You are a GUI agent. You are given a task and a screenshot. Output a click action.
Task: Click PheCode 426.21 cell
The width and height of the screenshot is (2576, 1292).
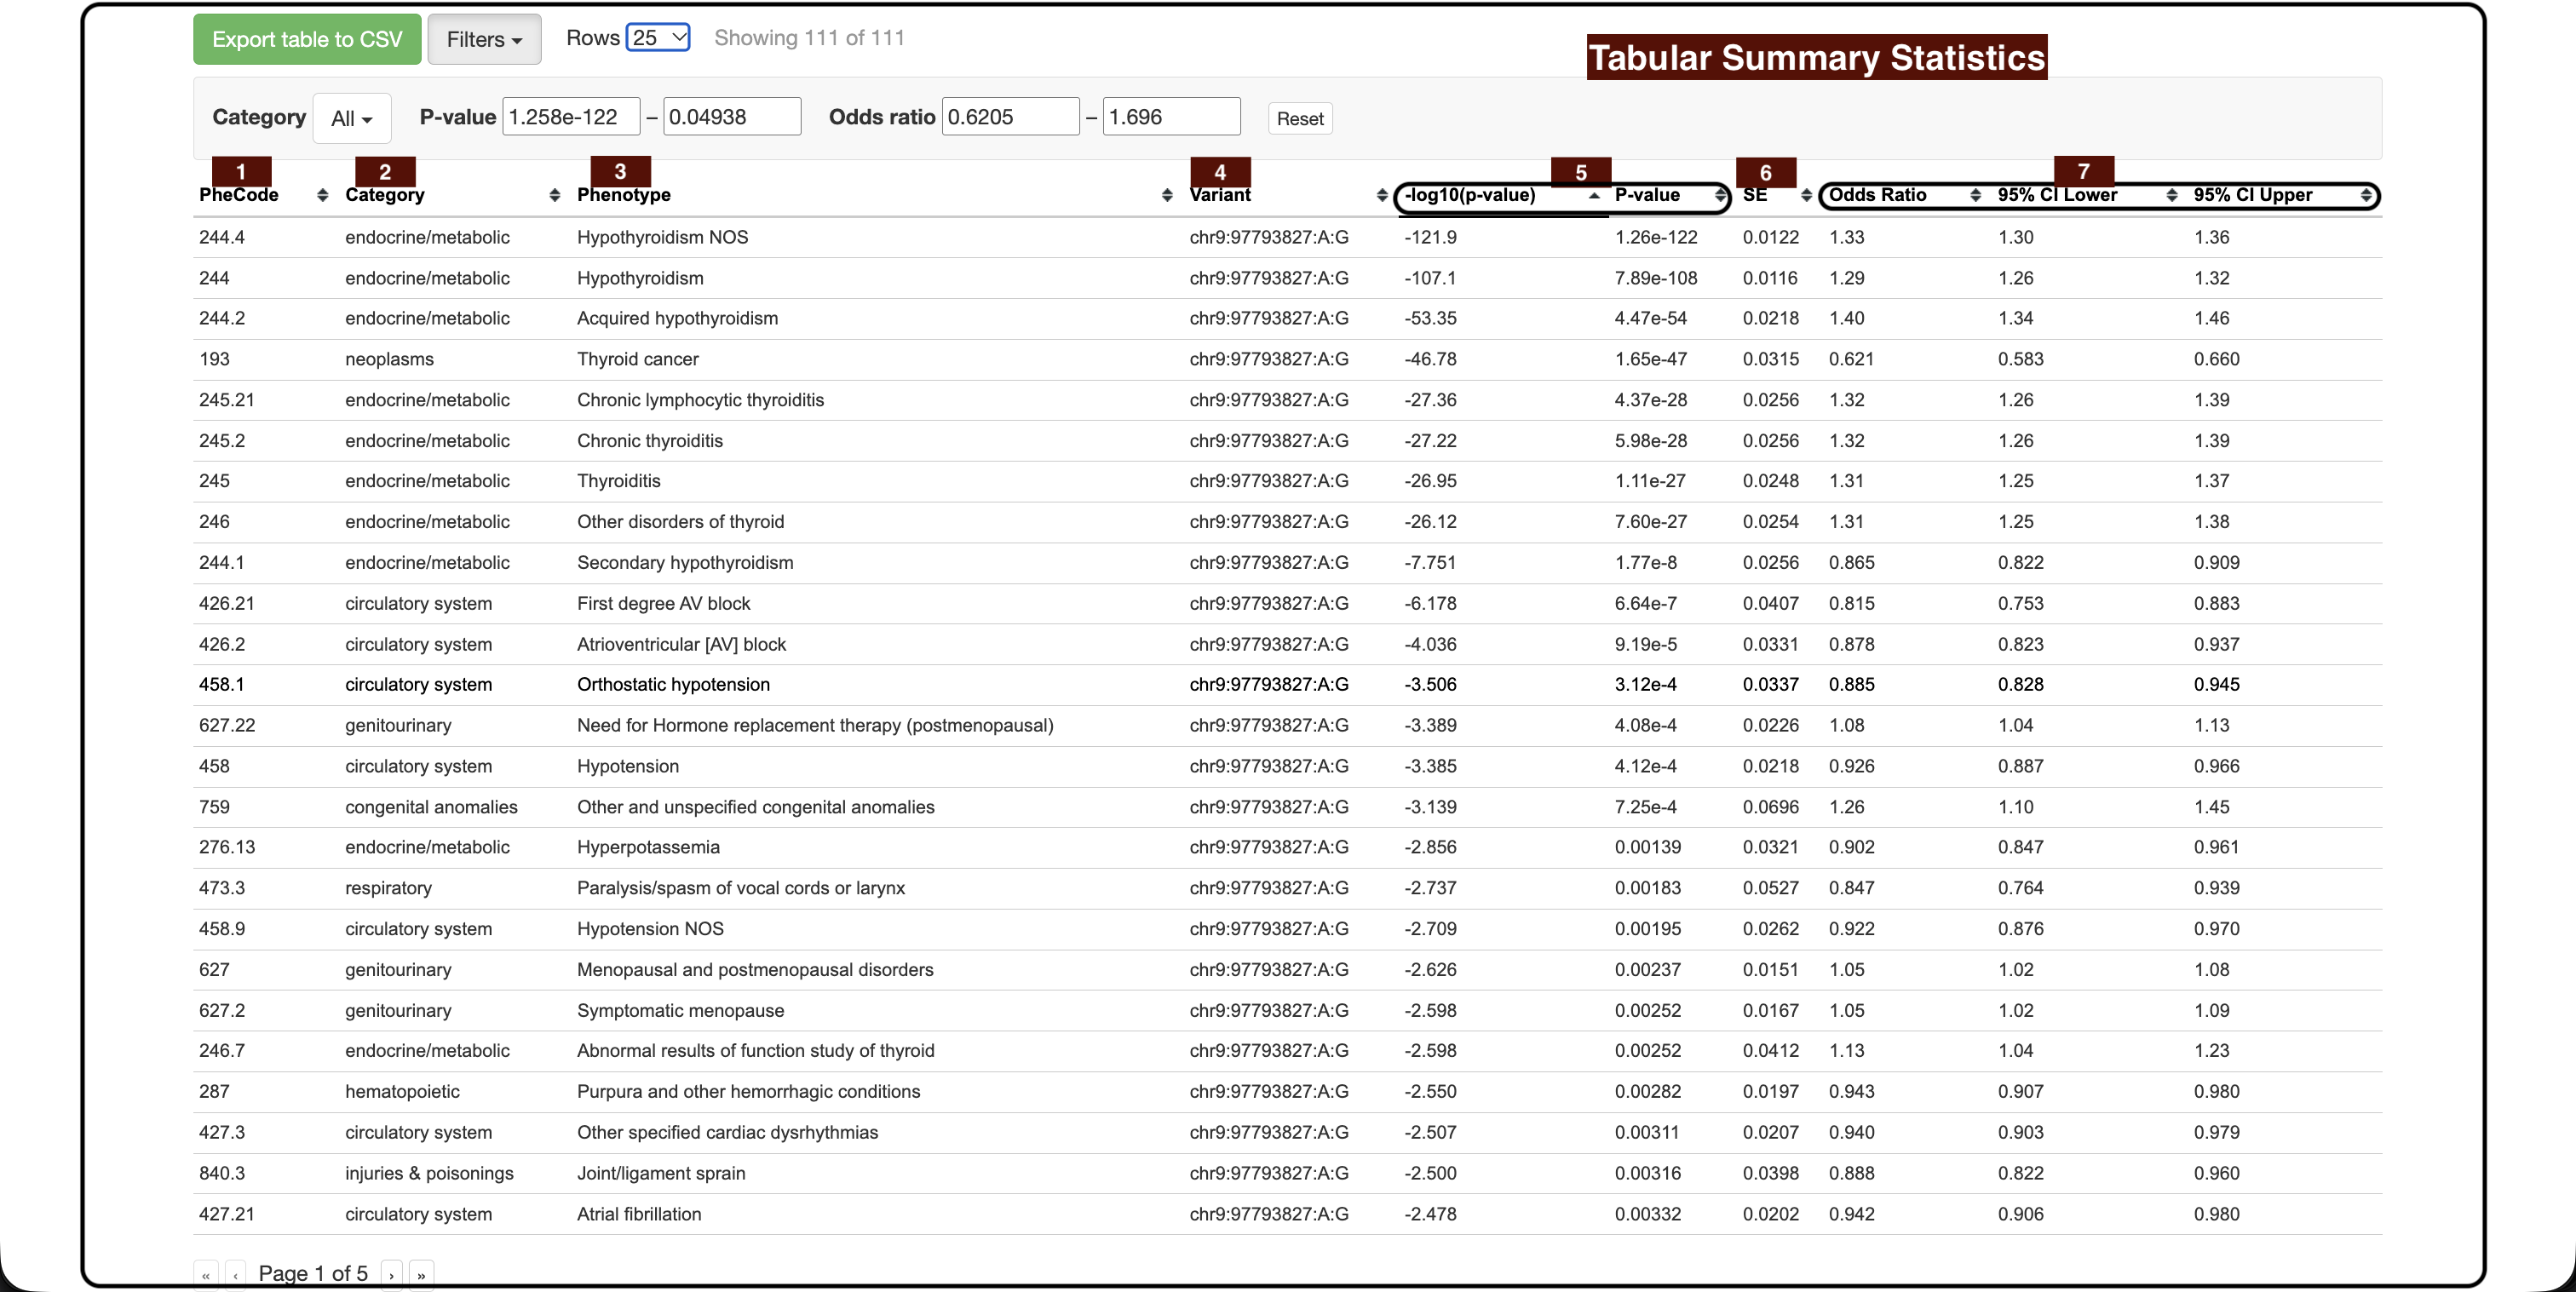[227, 604]
